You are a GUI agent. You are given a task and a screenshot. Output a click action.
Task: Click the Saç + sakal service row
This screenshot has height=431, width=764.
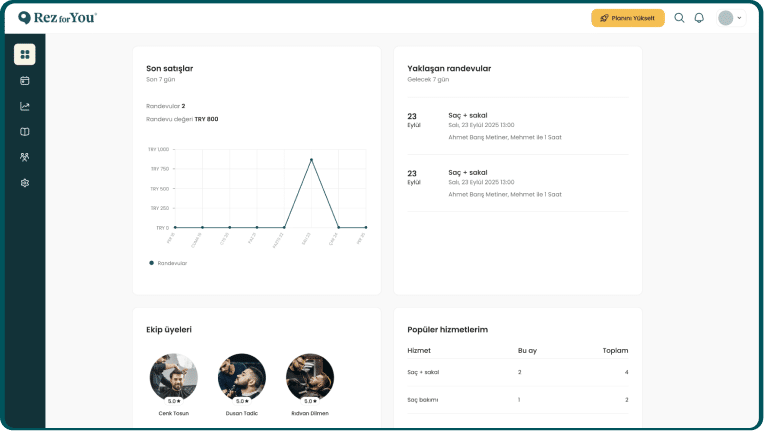517,372
